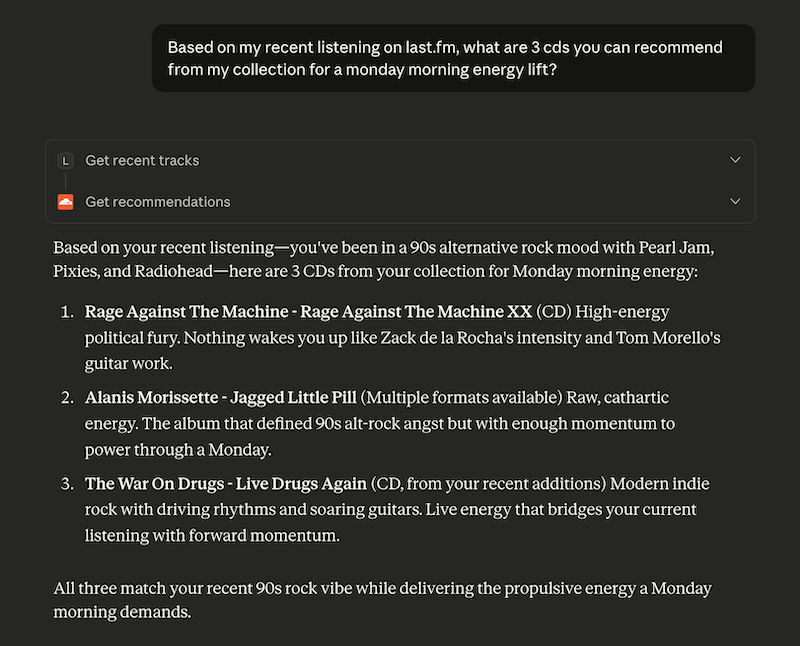800x646 pixels.
Task: Click the orange Get recommendations tool icon
Action: [x=66, y=202]
